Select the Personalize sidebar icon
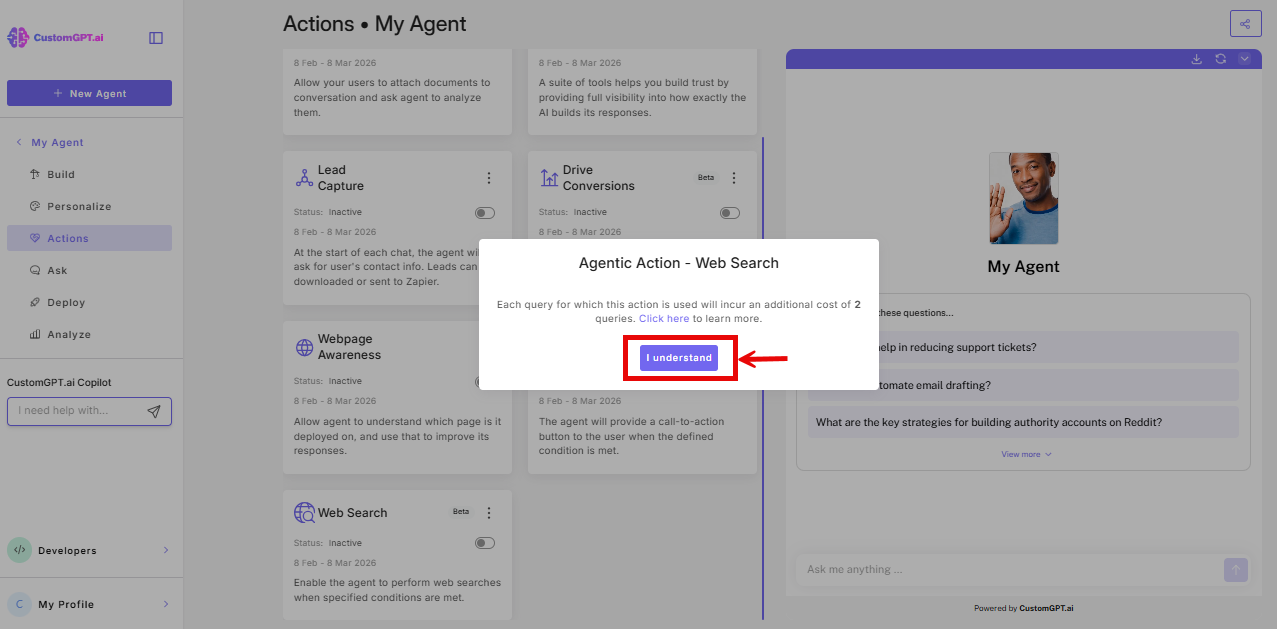Viewport: 1277px width, 629px height. (37, 206)
